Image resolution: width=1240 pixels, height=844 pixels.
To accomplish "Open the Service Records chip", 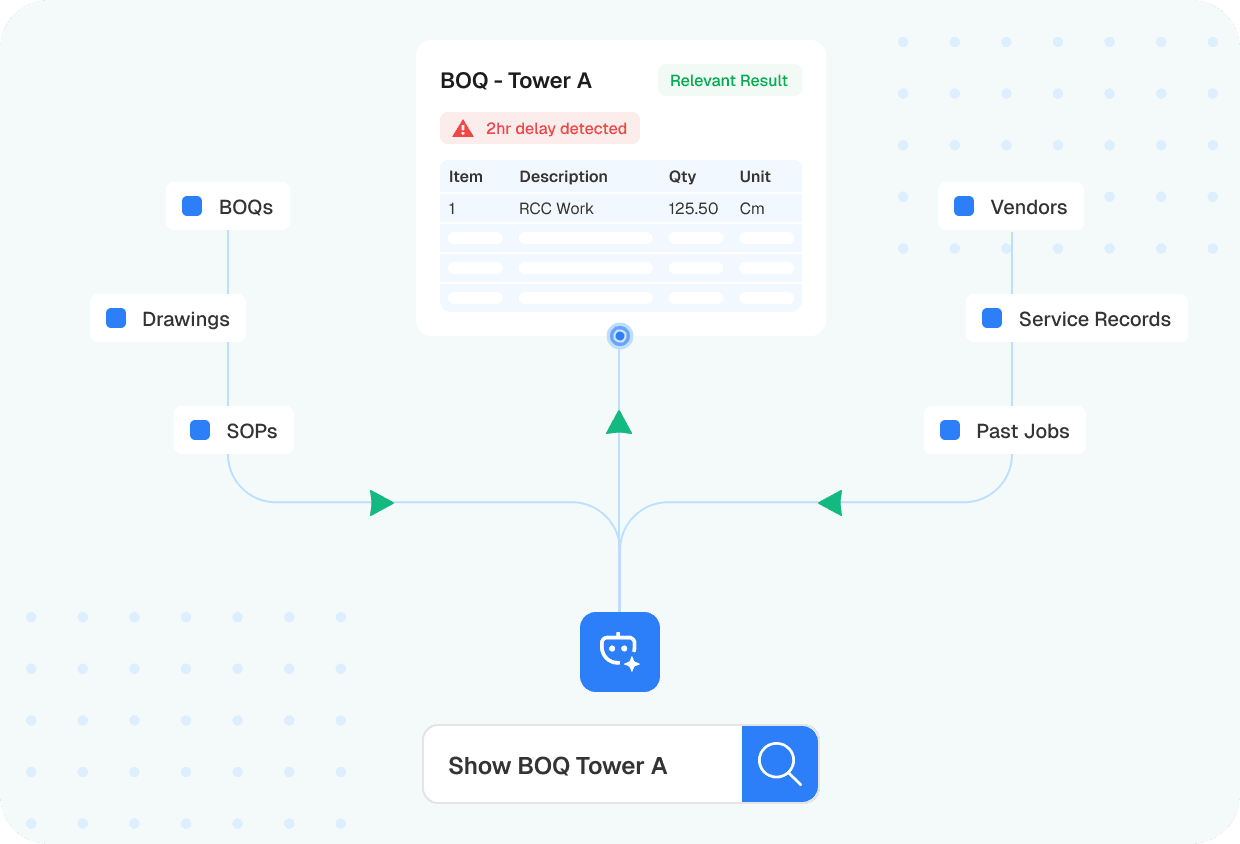I will click(1077, 318).
